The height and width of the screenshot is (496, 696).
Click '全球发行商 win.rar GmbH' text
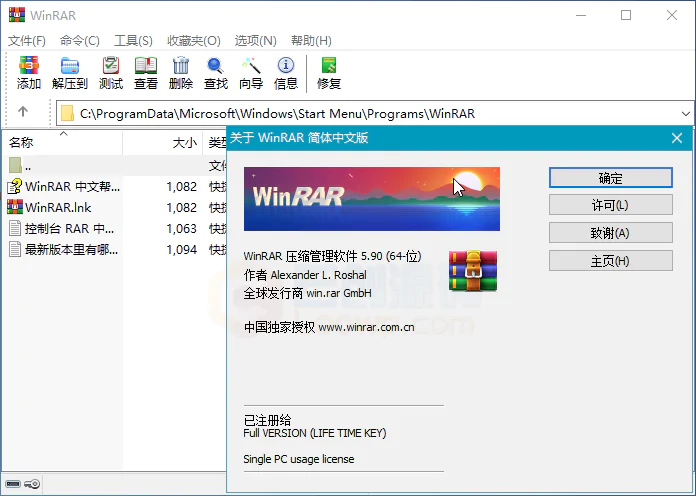[x=308, y=293]
